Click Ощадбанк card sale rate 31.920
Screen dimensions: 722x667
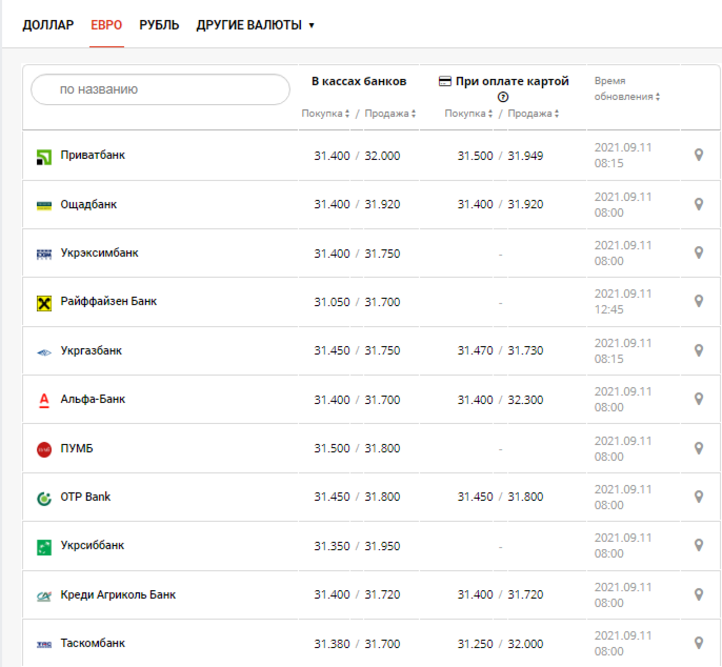(525, 204)
